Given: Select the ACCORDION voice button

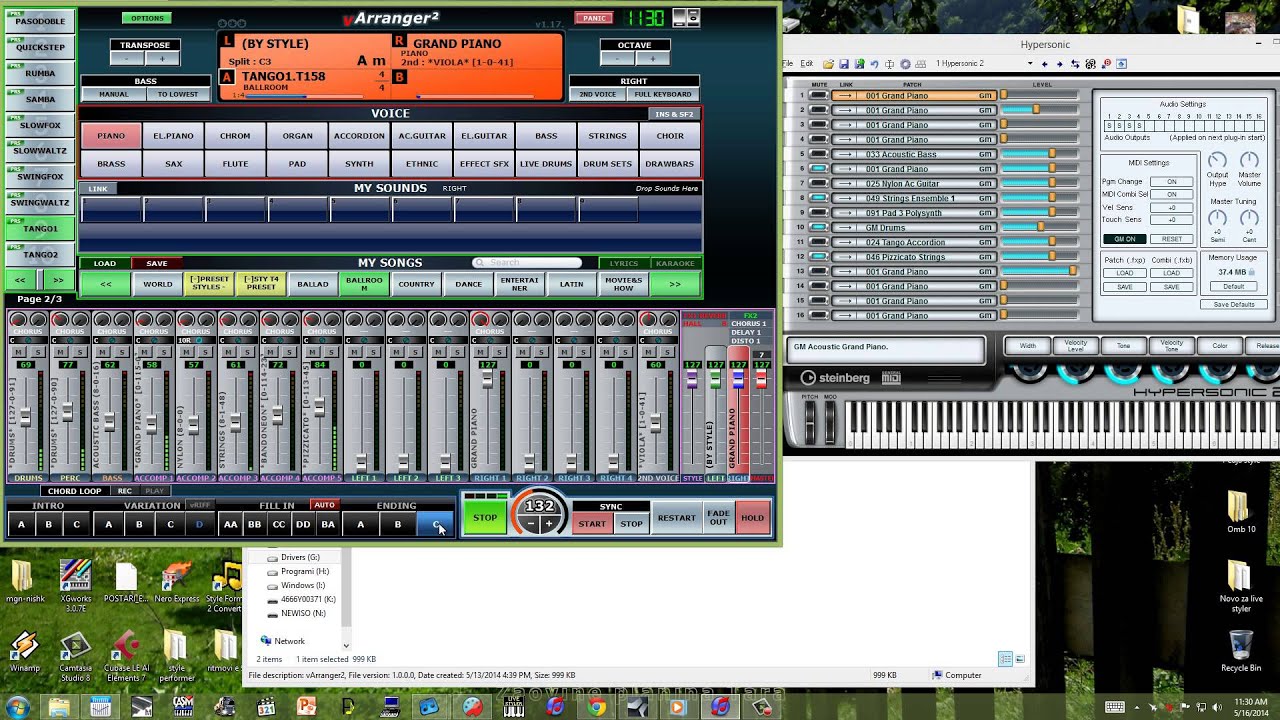Looking at the screenshot, I should (x=359, y=136).
